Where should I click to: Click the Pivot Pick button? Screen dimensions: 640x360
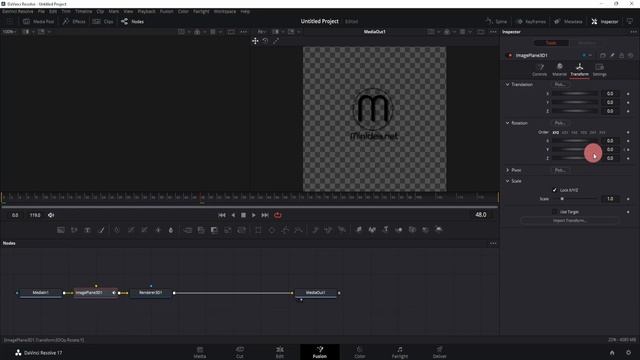[x=560, y=170]
